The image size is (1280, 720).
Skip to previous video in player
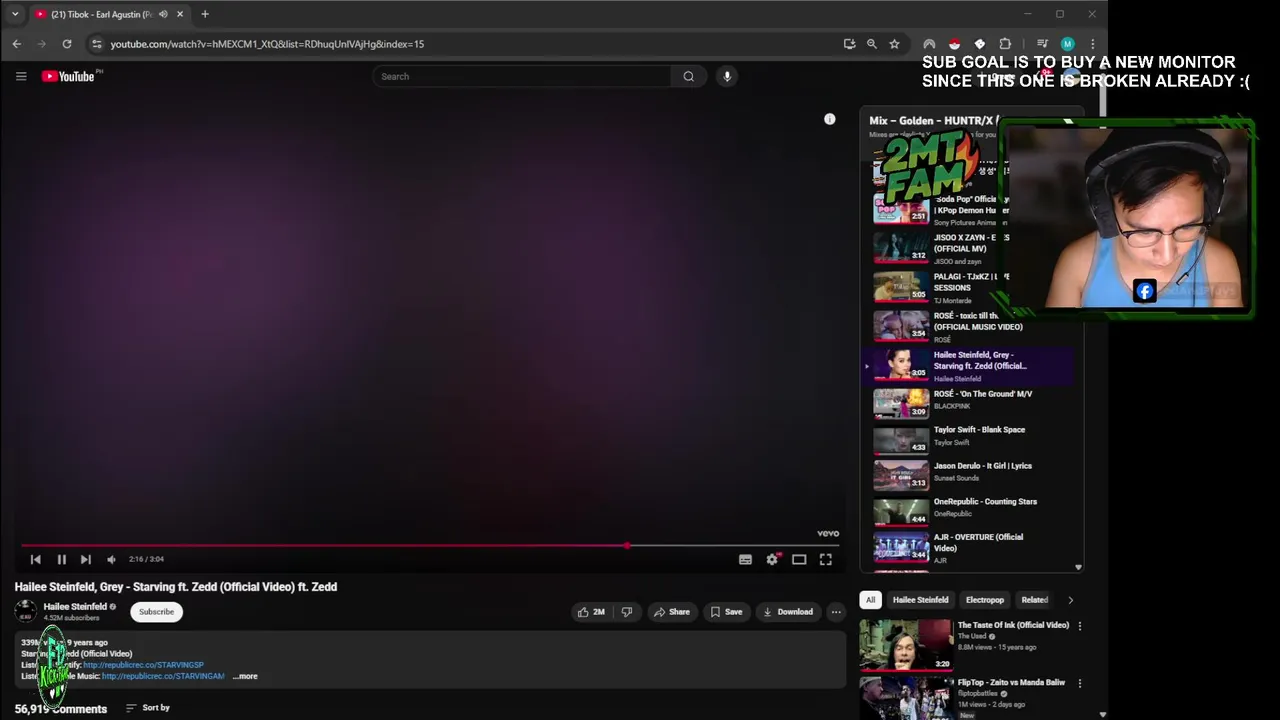pyautogui.click(x=36, y=559)
